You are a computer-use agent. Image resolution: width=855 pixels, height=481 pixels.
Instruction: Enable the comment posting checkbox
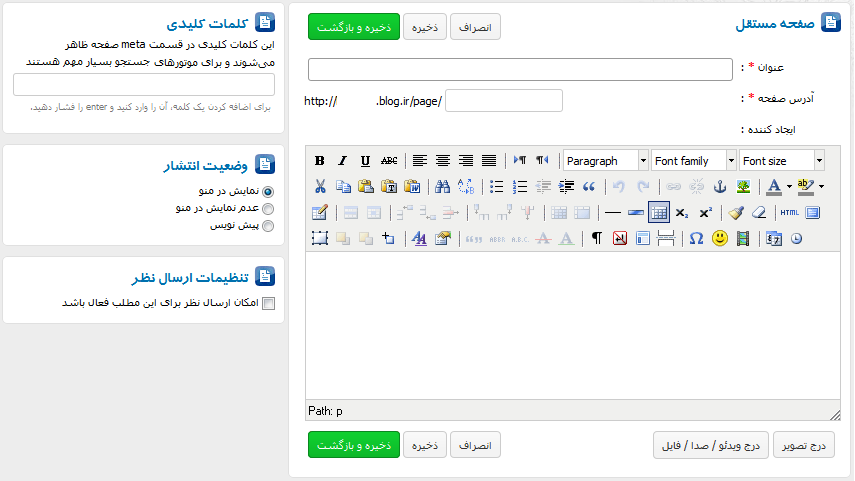tap(267, 304)
